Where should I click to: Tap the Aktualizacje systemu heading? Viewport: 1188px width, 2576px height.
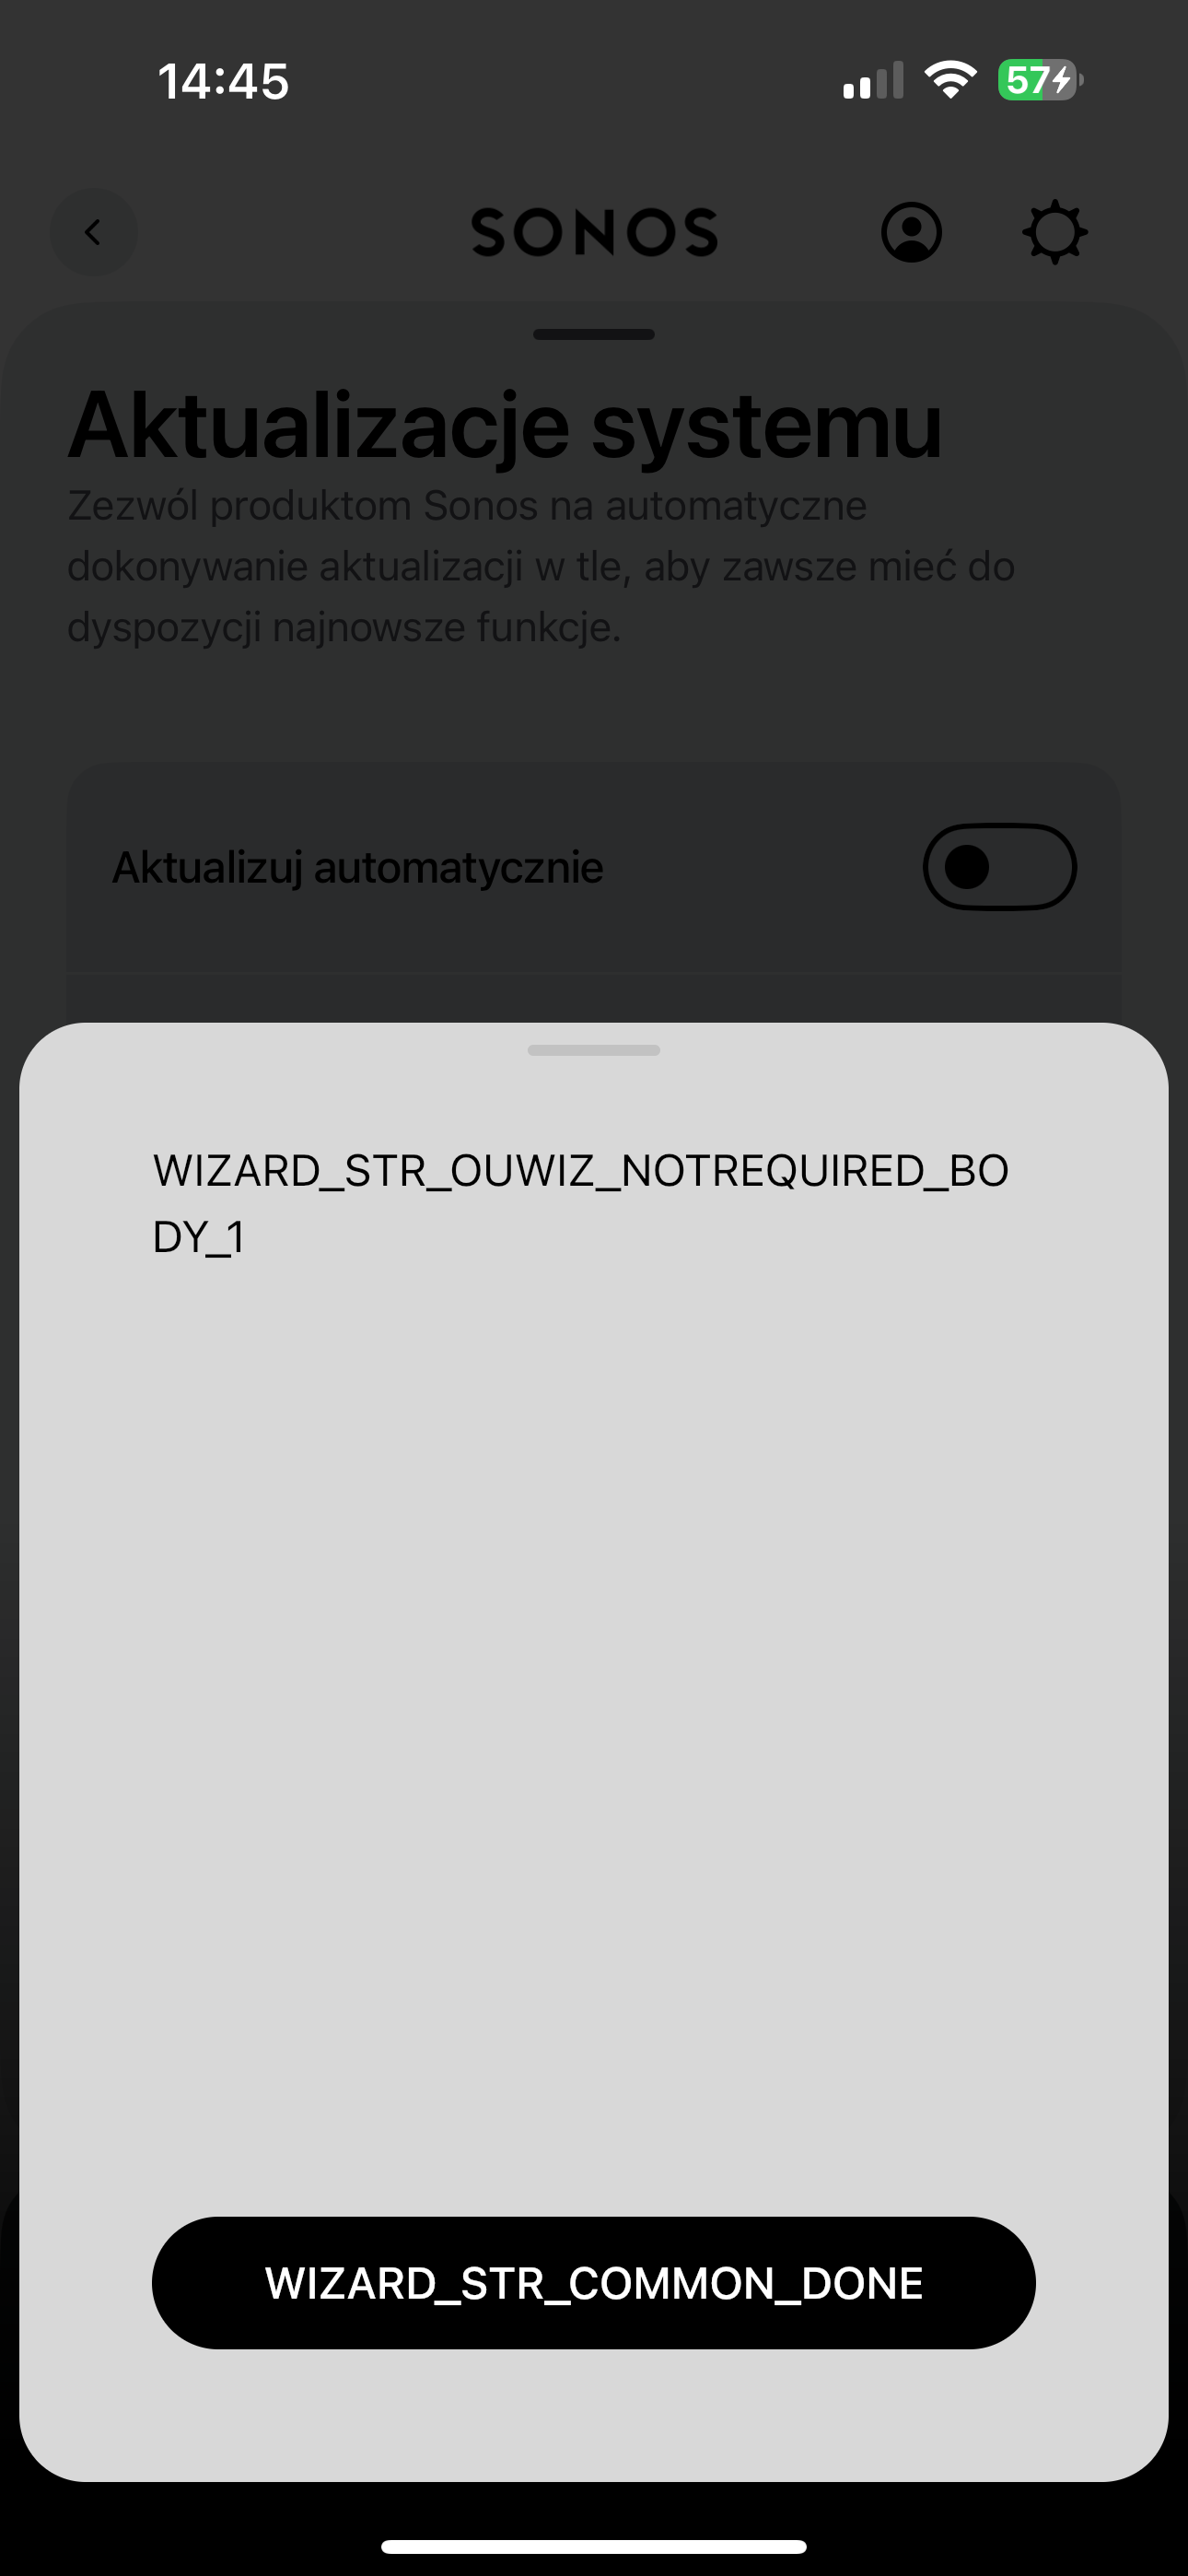pyautogui.click(x=505, y=426)
